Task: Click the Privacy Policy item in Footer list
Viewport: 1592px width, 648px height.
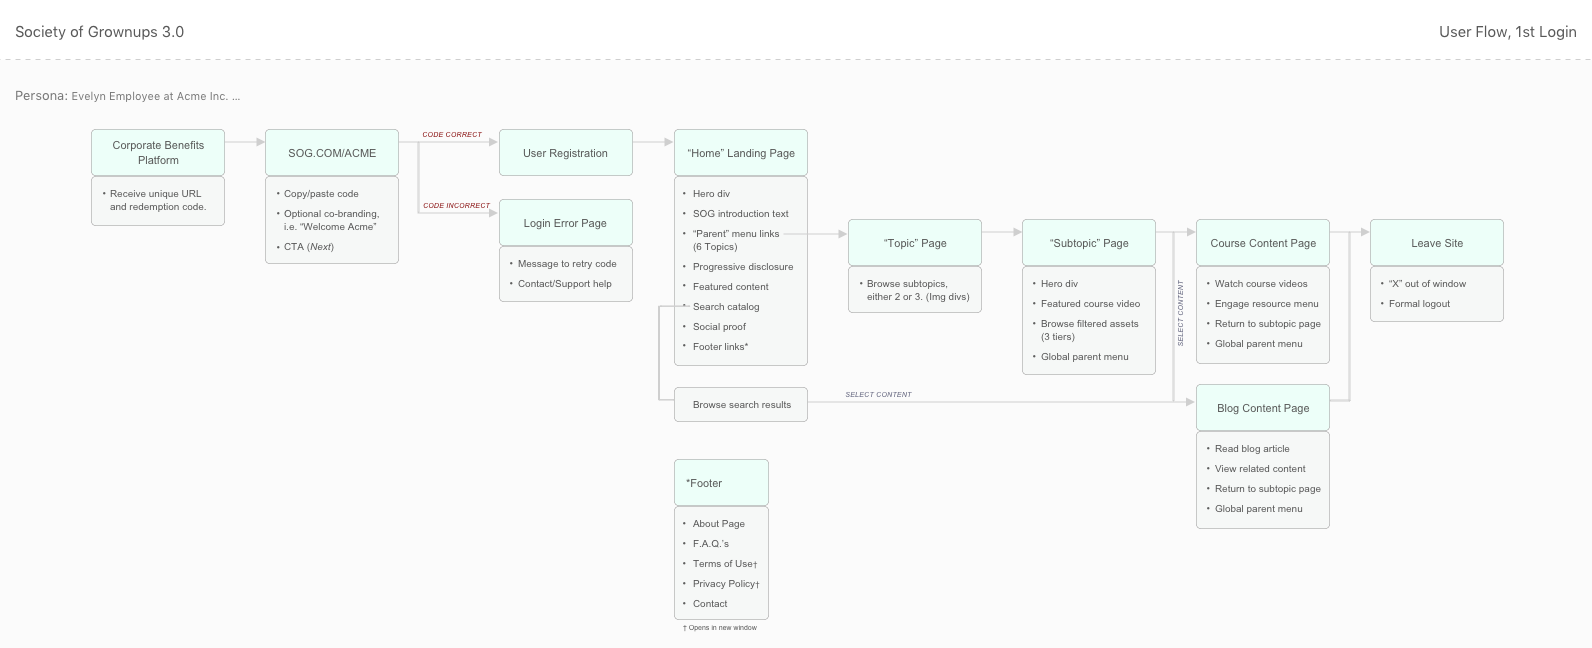Action: pos(725,584)
